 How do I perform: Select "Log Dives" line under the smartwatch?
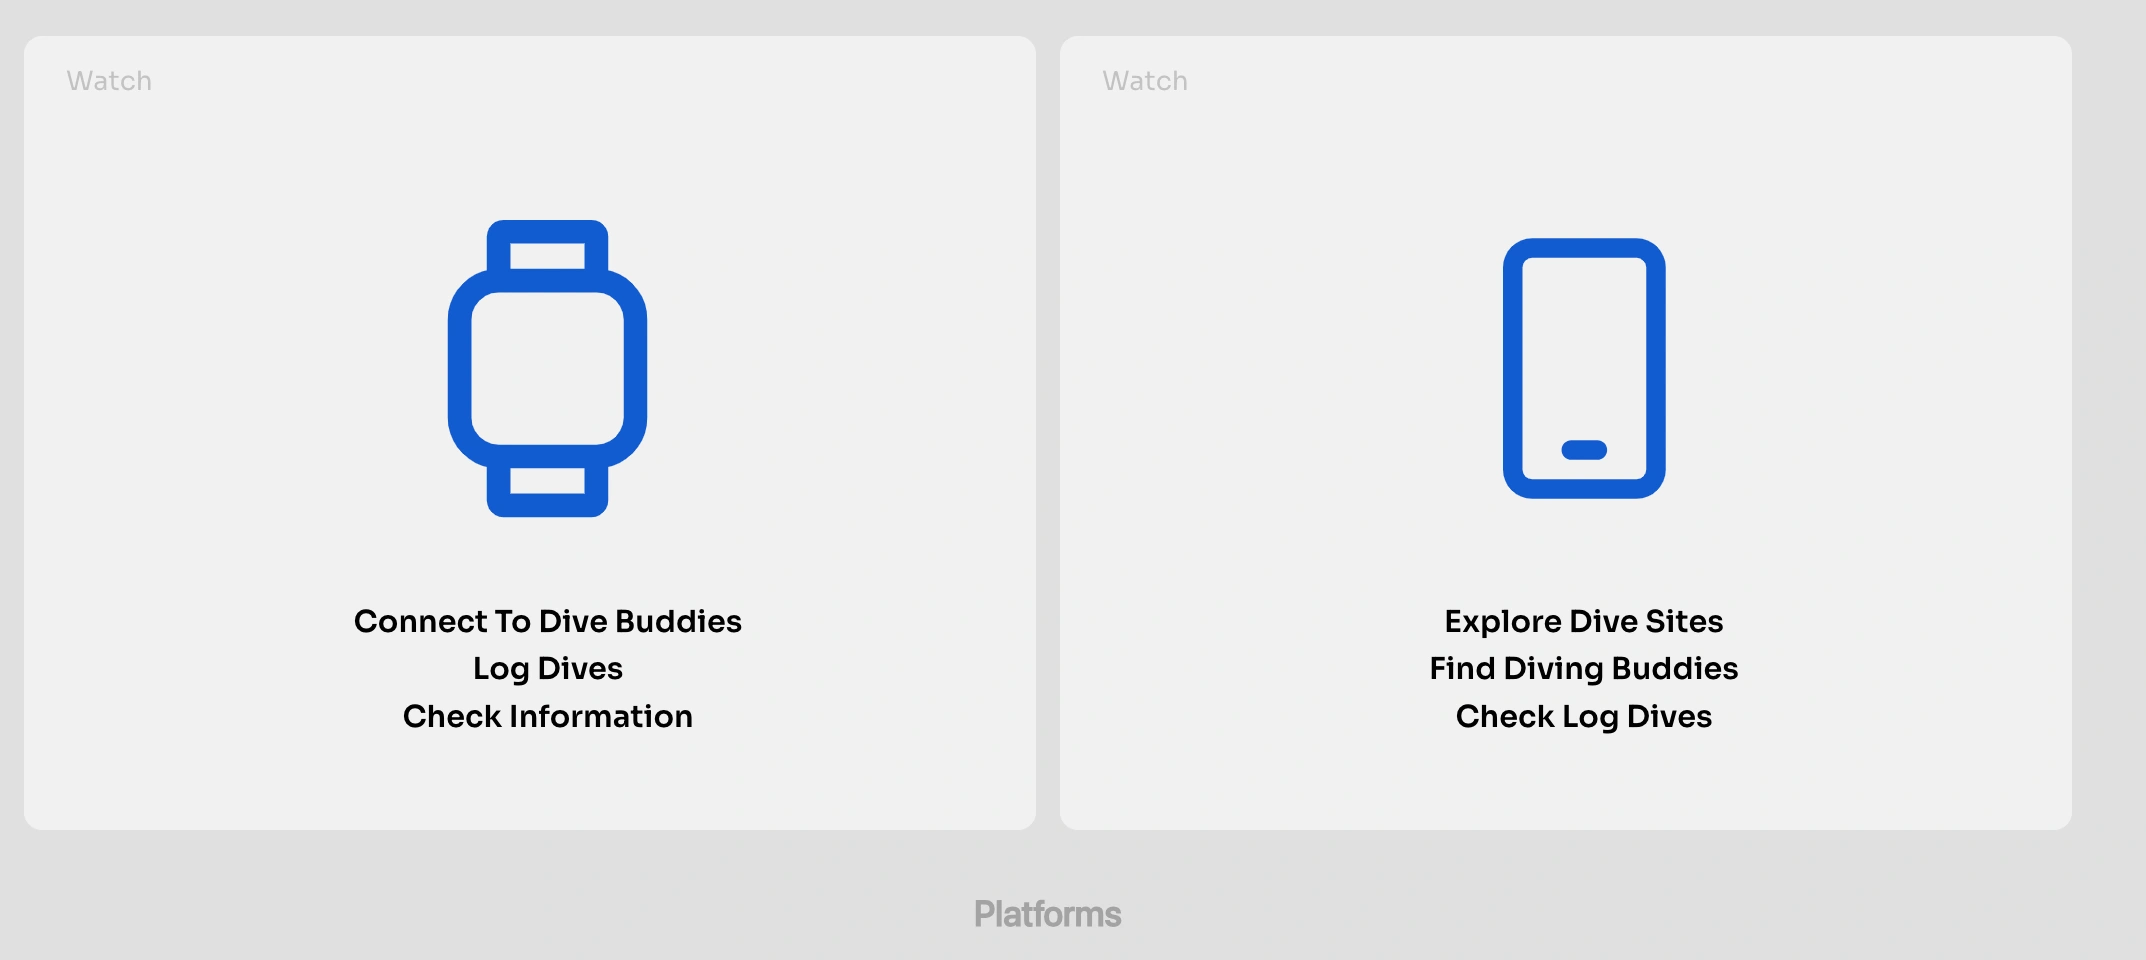pos(547,669)
